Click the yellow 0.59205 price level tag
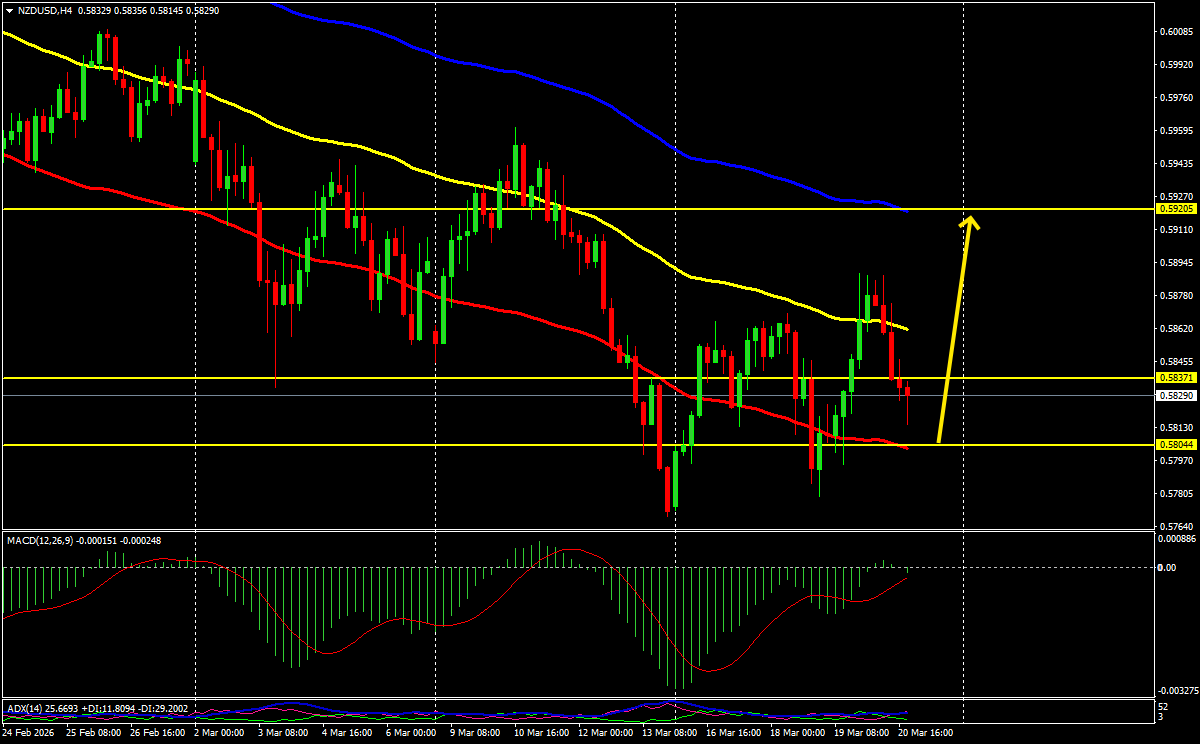 [1174, 209]
